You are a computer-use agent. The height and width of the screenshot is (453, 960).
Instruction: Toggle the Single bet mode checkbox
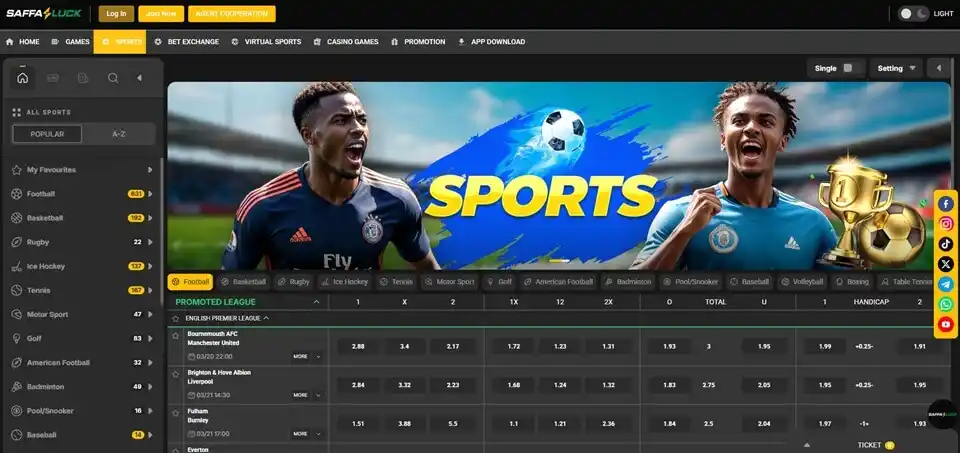848,68
